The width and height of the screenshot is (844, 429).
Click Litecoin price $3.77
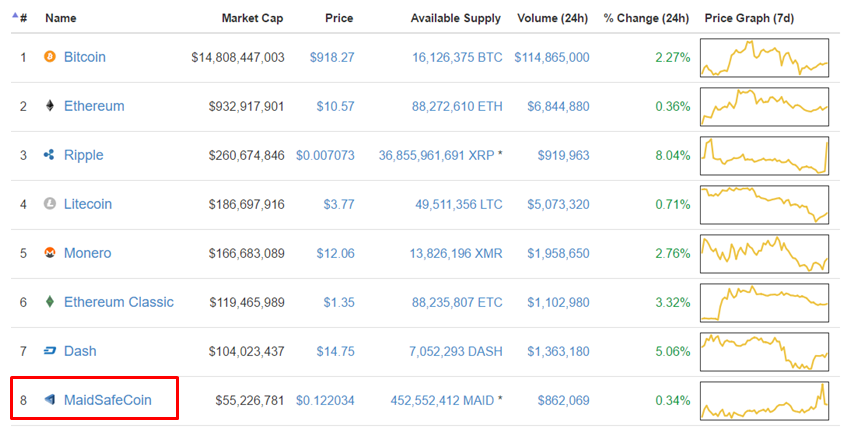coord(339,205)
